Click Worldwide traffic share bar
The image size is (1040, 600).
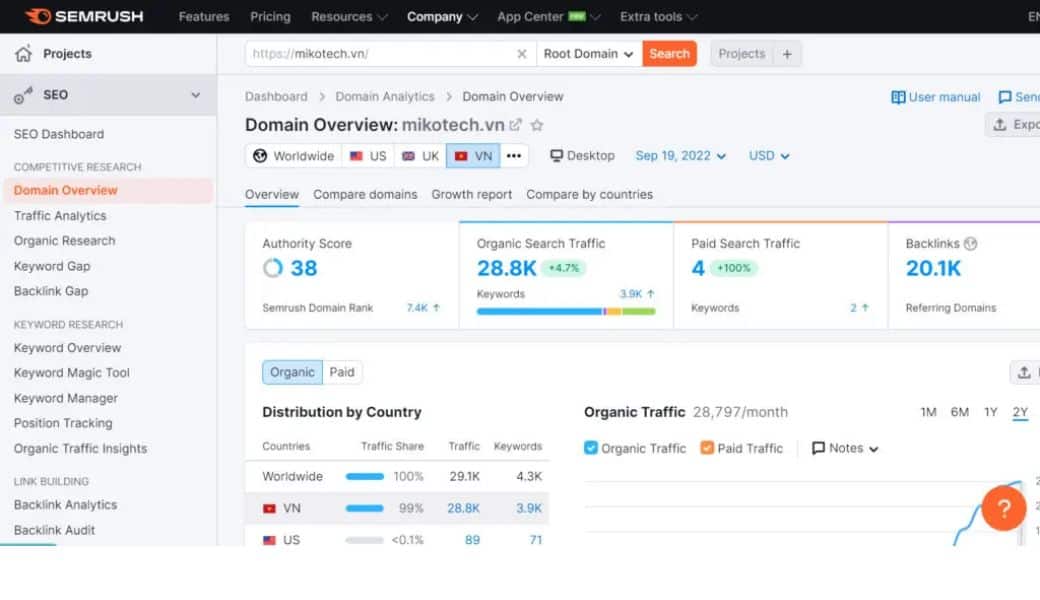click(365, 477)
